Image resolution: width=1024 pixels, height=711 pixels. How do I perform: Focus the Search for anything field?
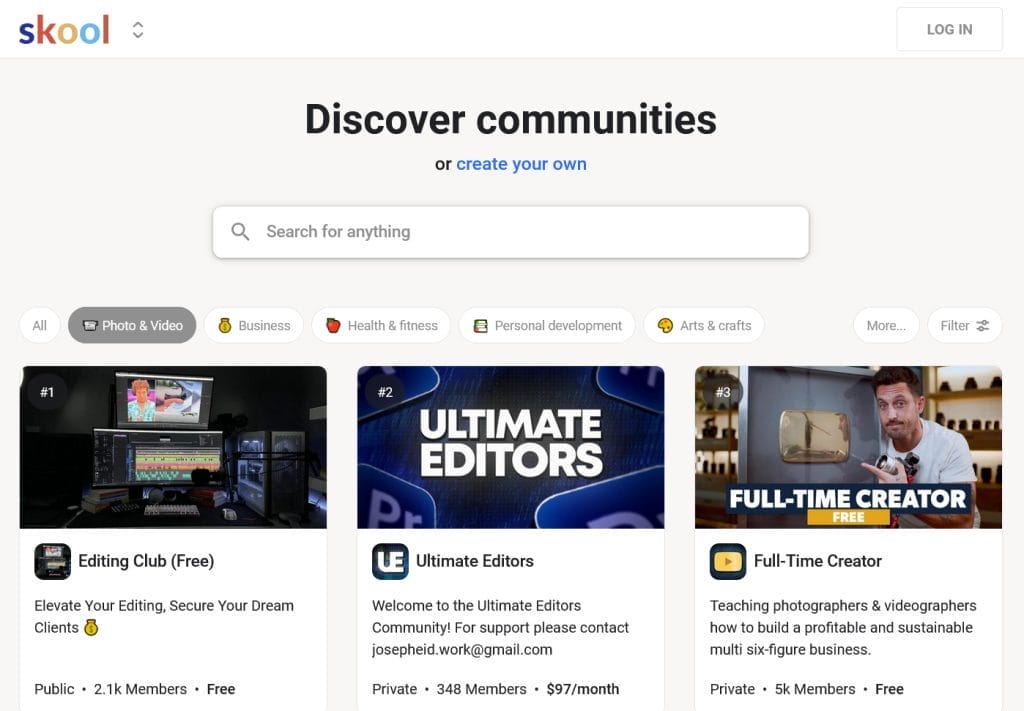511,232
